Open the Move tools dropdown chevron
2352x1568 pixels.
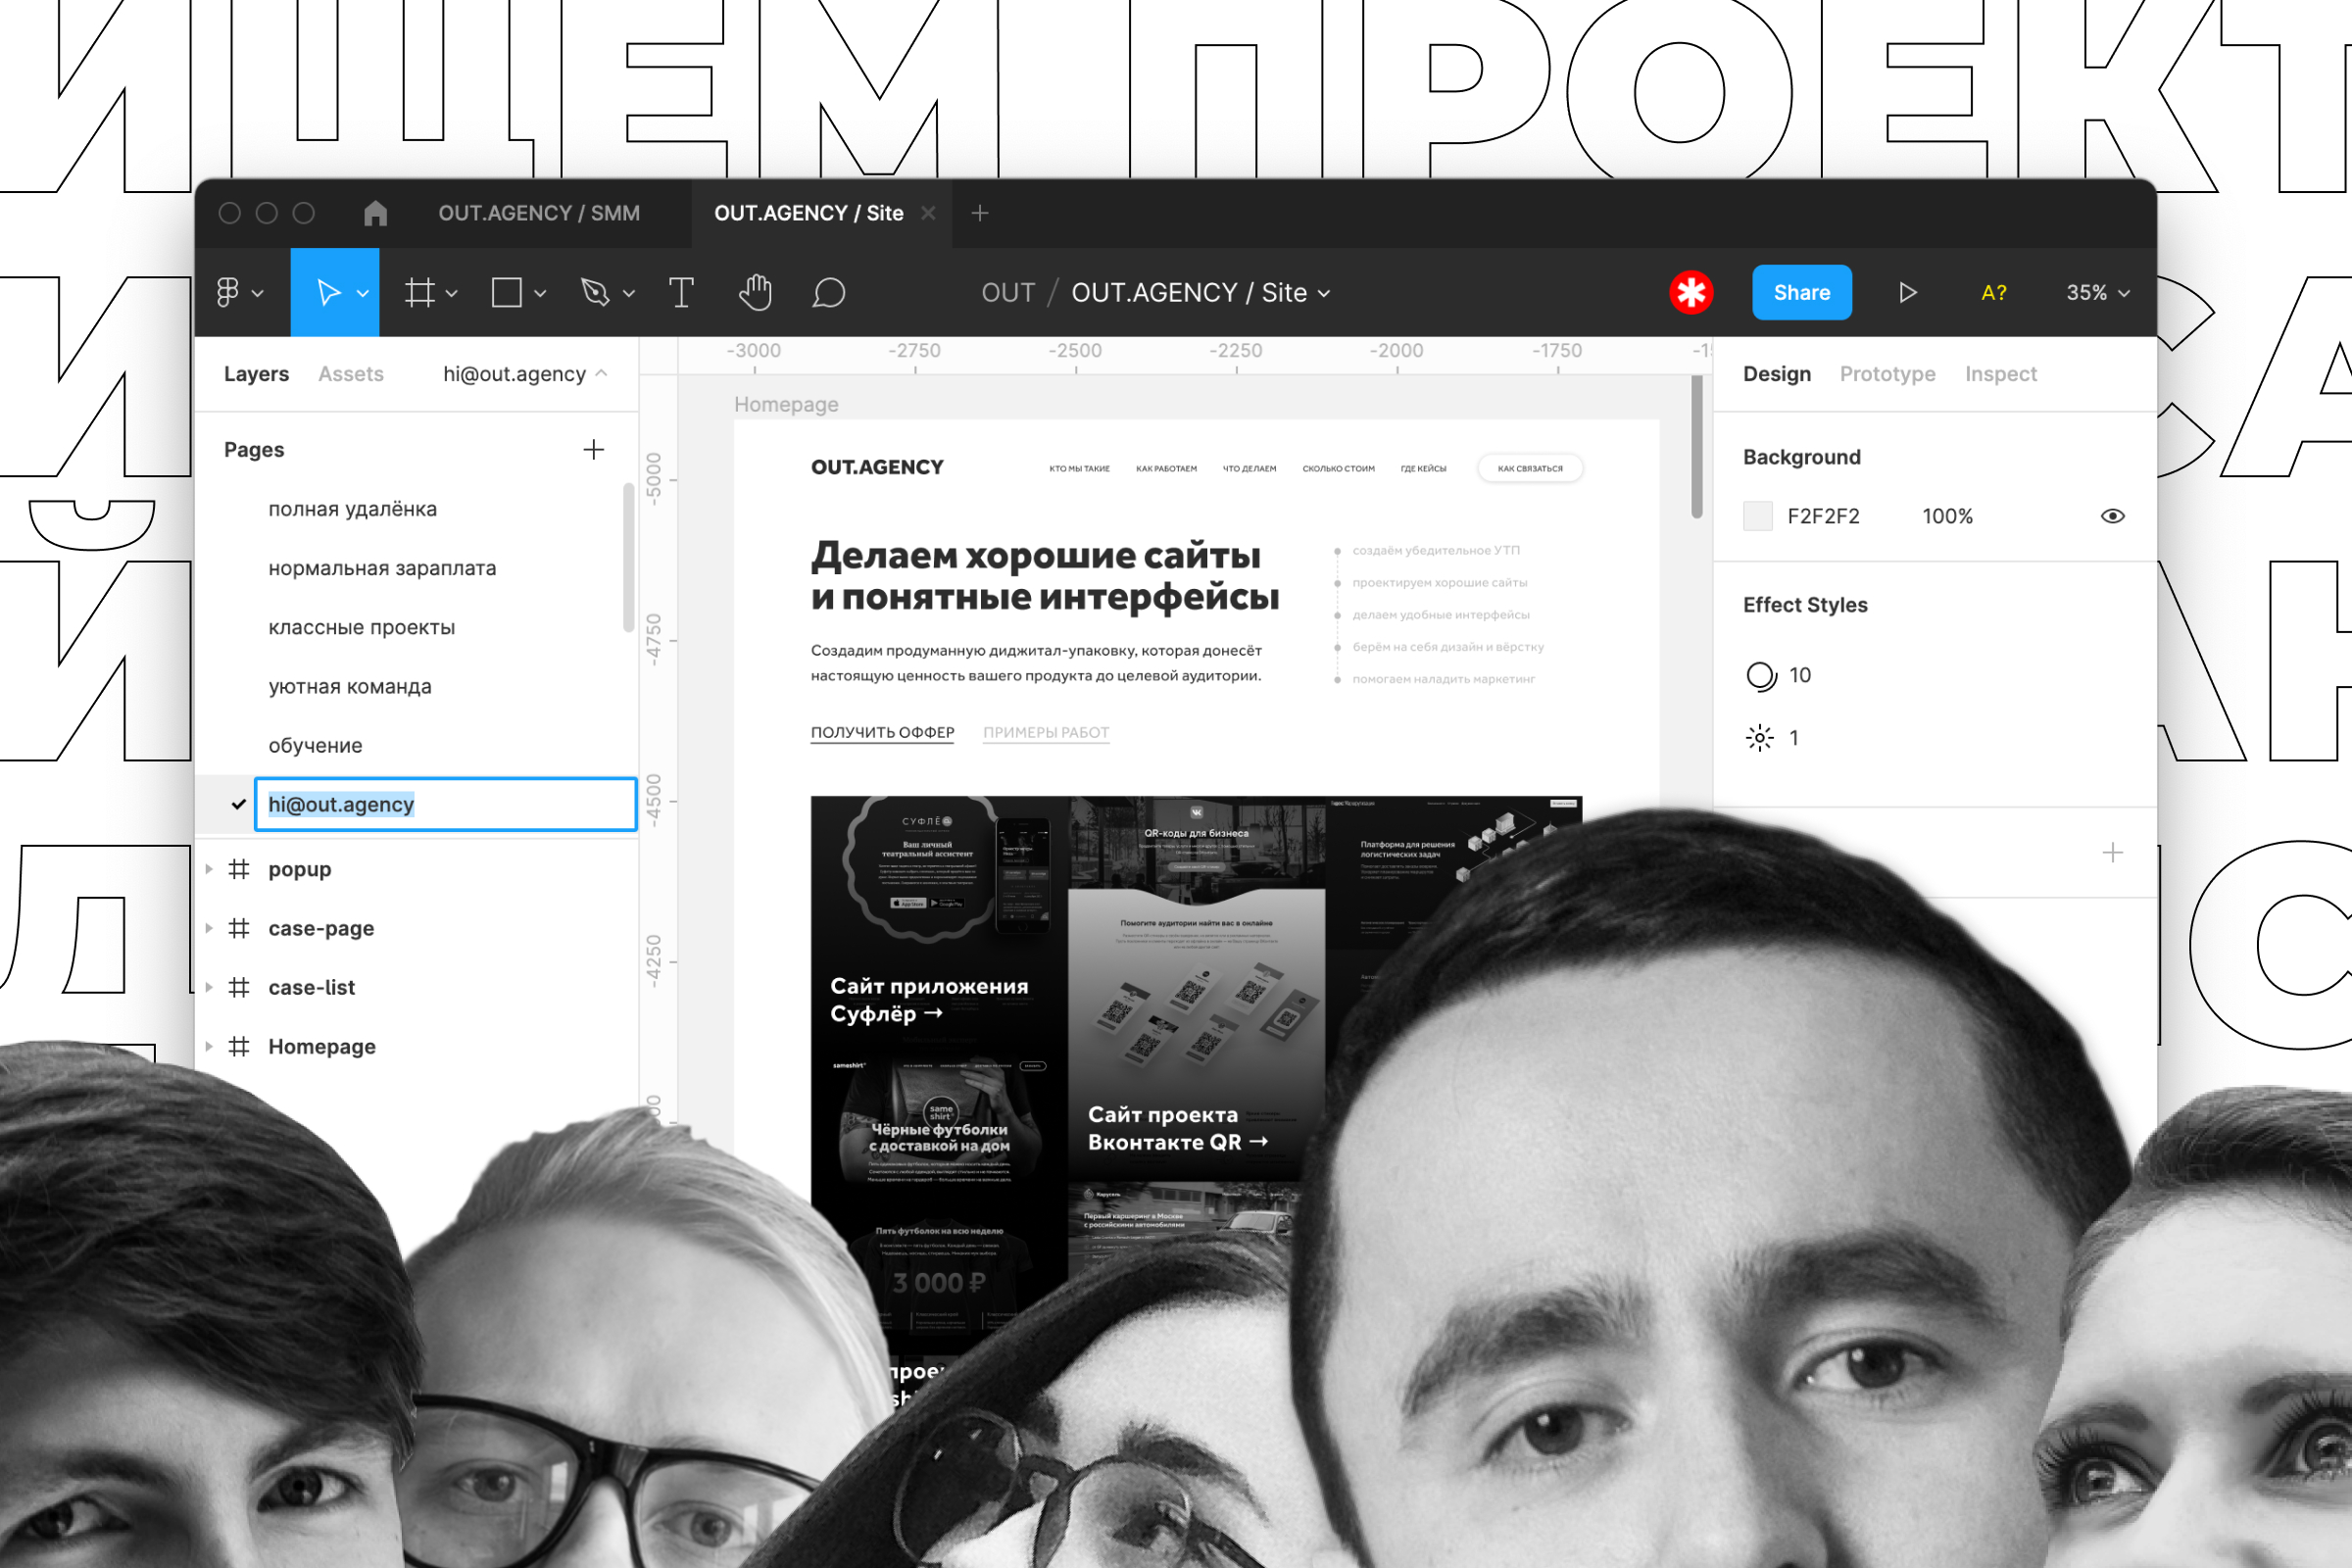(363, 293)
